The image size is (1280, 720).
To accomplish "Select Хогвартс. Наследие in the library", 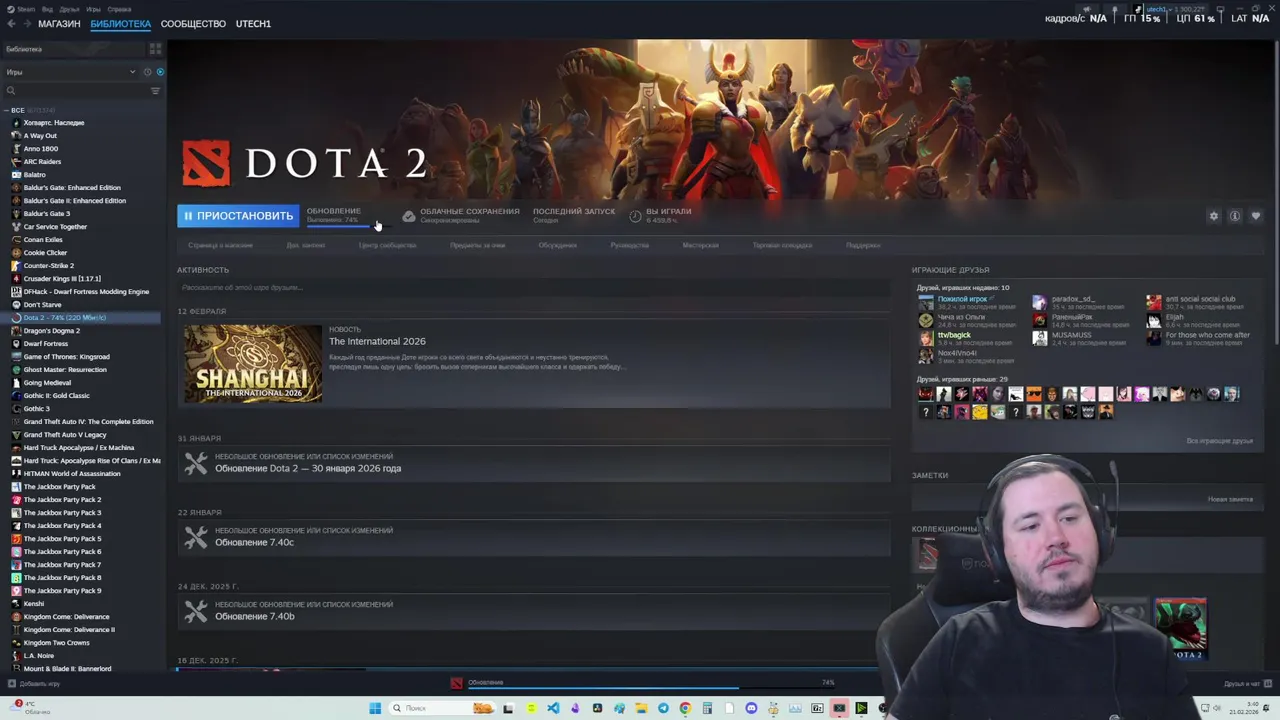I will pyautogui.click(x=53, y=123).
